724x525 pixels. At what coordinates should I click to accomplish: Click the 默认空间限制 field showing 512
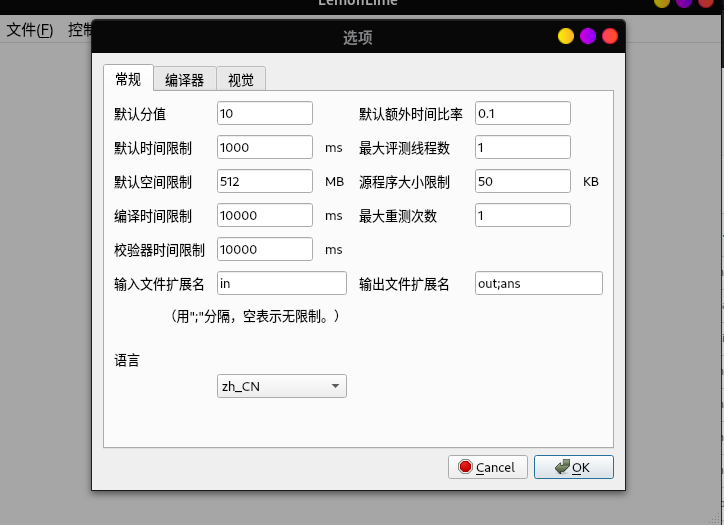pyautogui.click(x=265, y=181)
